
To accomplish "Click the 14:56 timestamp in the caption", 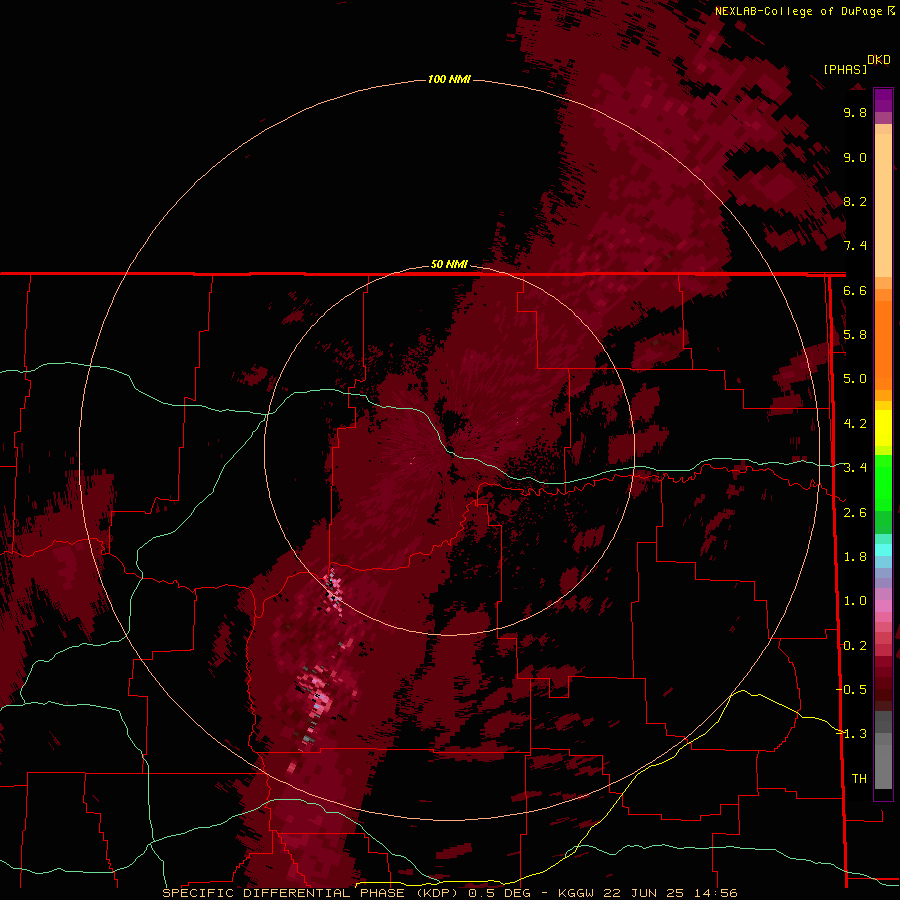I will coord(716,893).
